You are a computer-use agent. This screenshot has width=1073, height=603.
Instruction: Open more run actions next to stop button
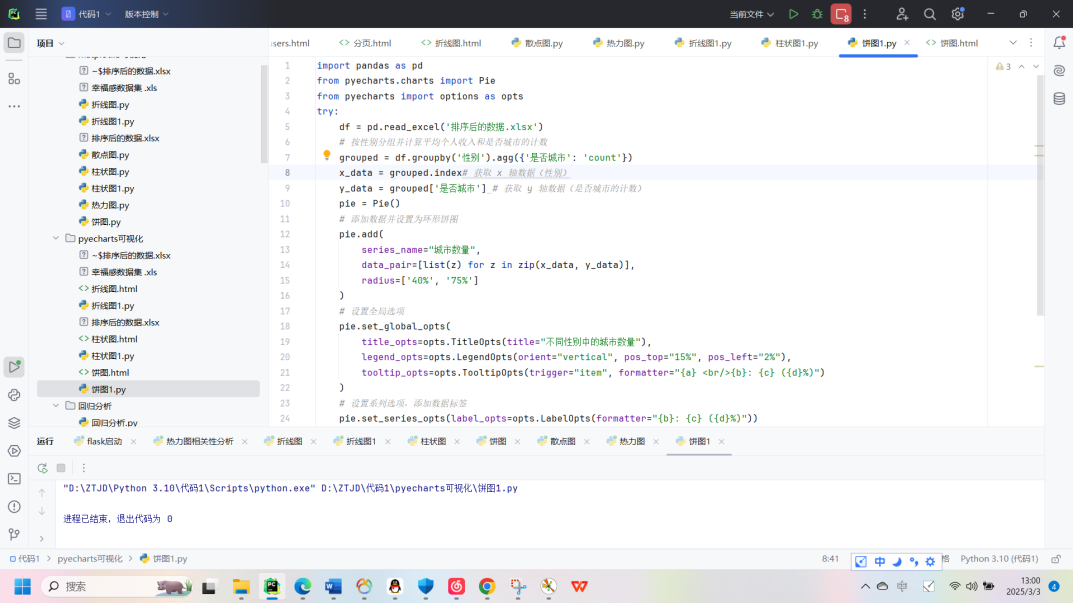click(865, 14)
